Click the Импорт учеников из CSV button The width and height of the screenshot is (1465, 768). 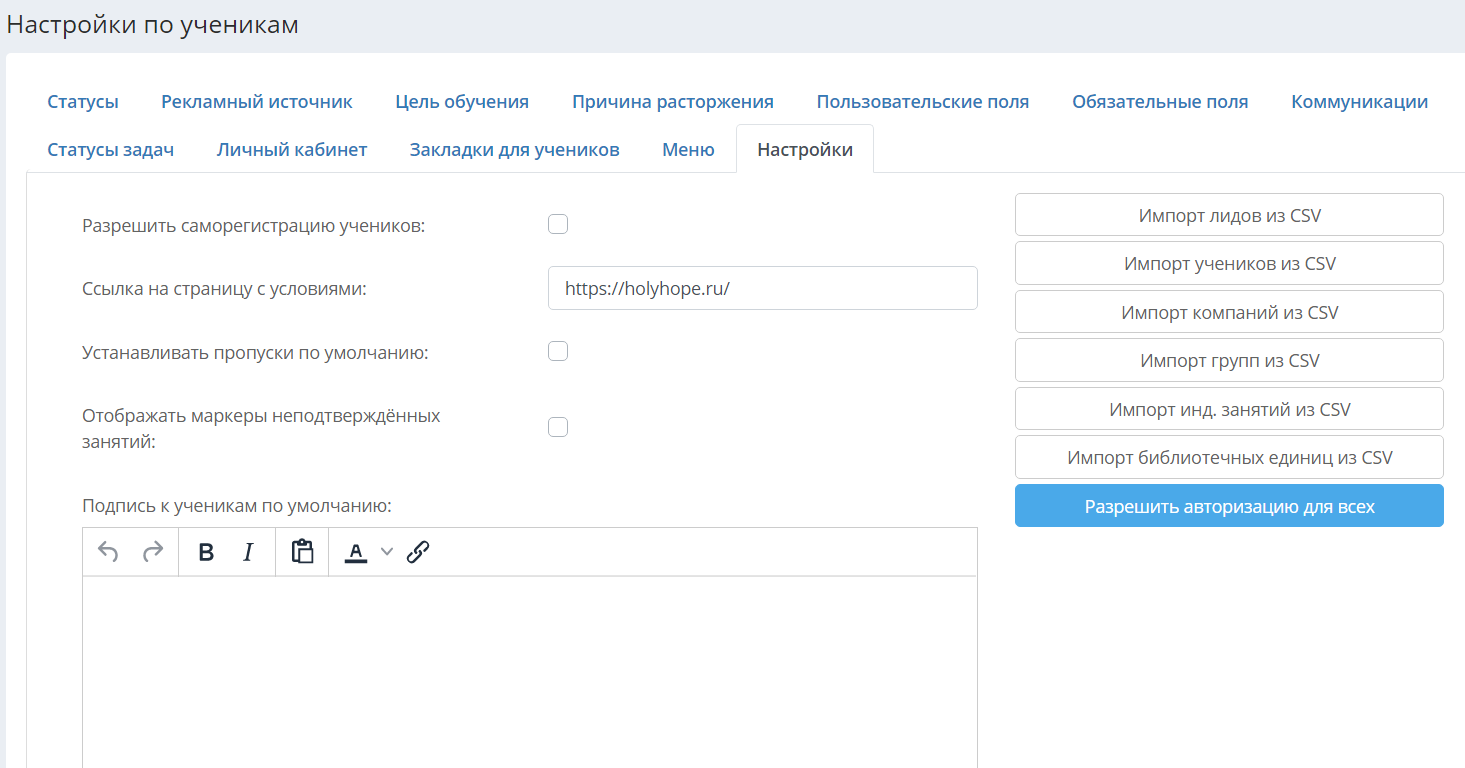pos(1229,264)
